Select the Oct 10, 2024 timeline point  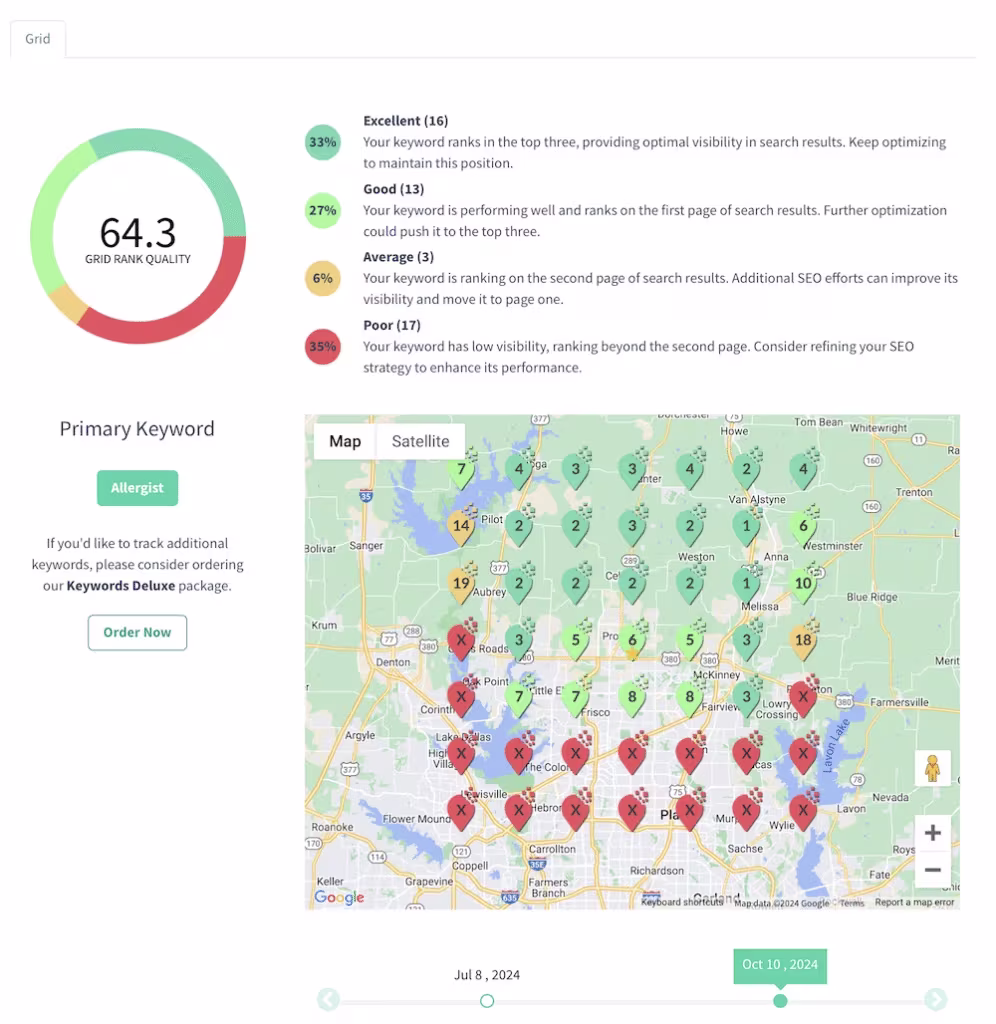click(x=780, y=1000)
